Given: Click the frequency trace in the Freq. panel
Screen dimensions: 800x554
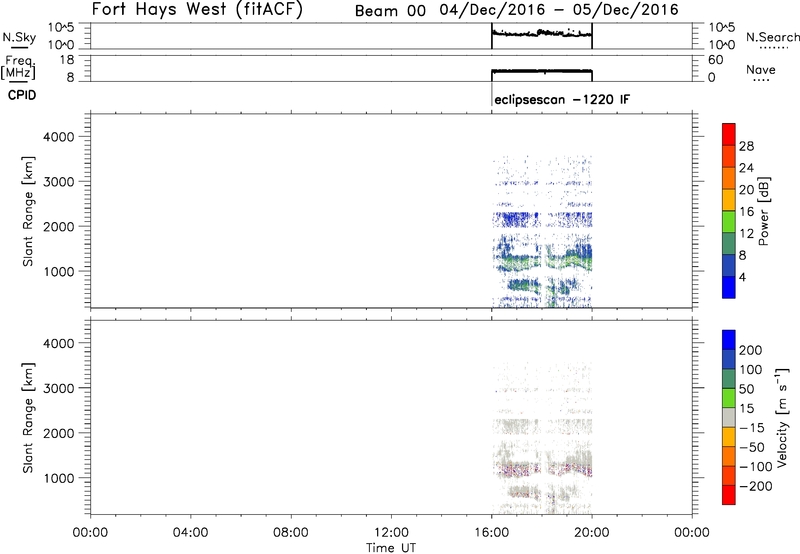Looking at the screenshot, I should 541,71.
